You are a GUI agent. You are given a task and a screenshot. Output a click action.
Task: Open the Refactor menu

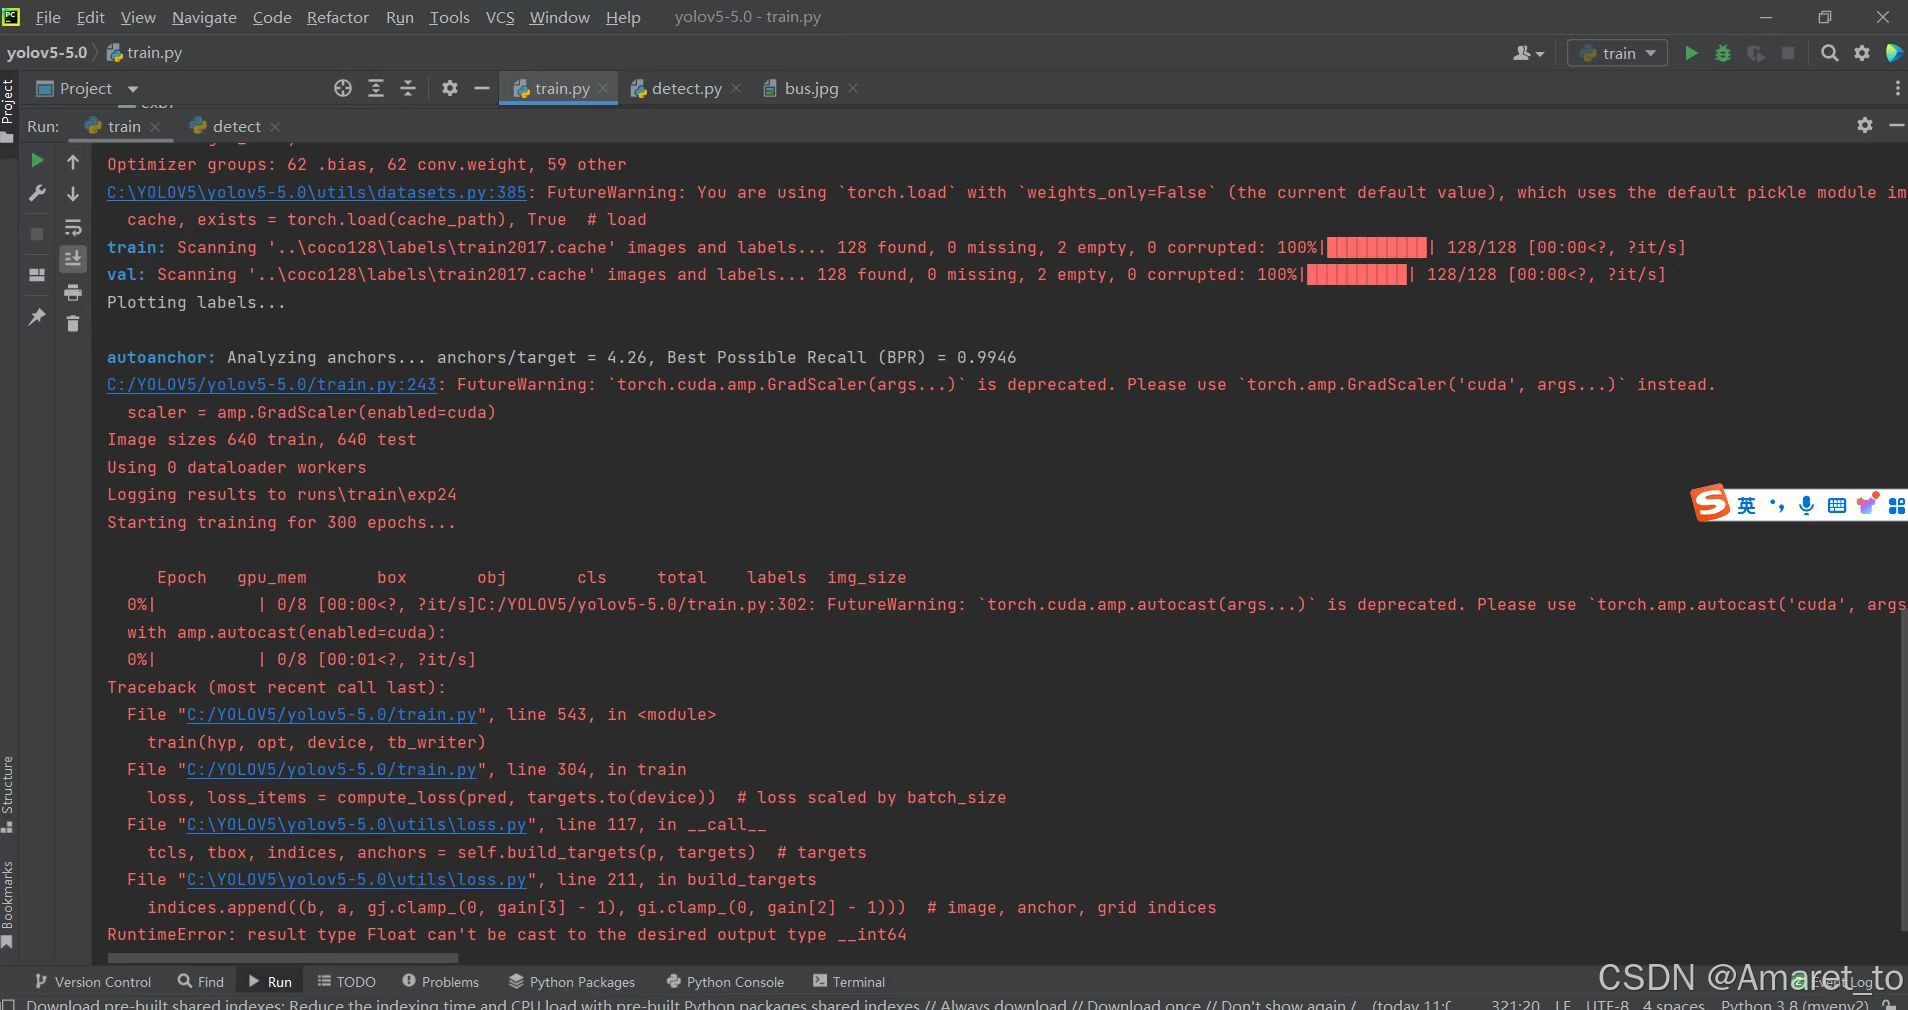pos(338,17)
